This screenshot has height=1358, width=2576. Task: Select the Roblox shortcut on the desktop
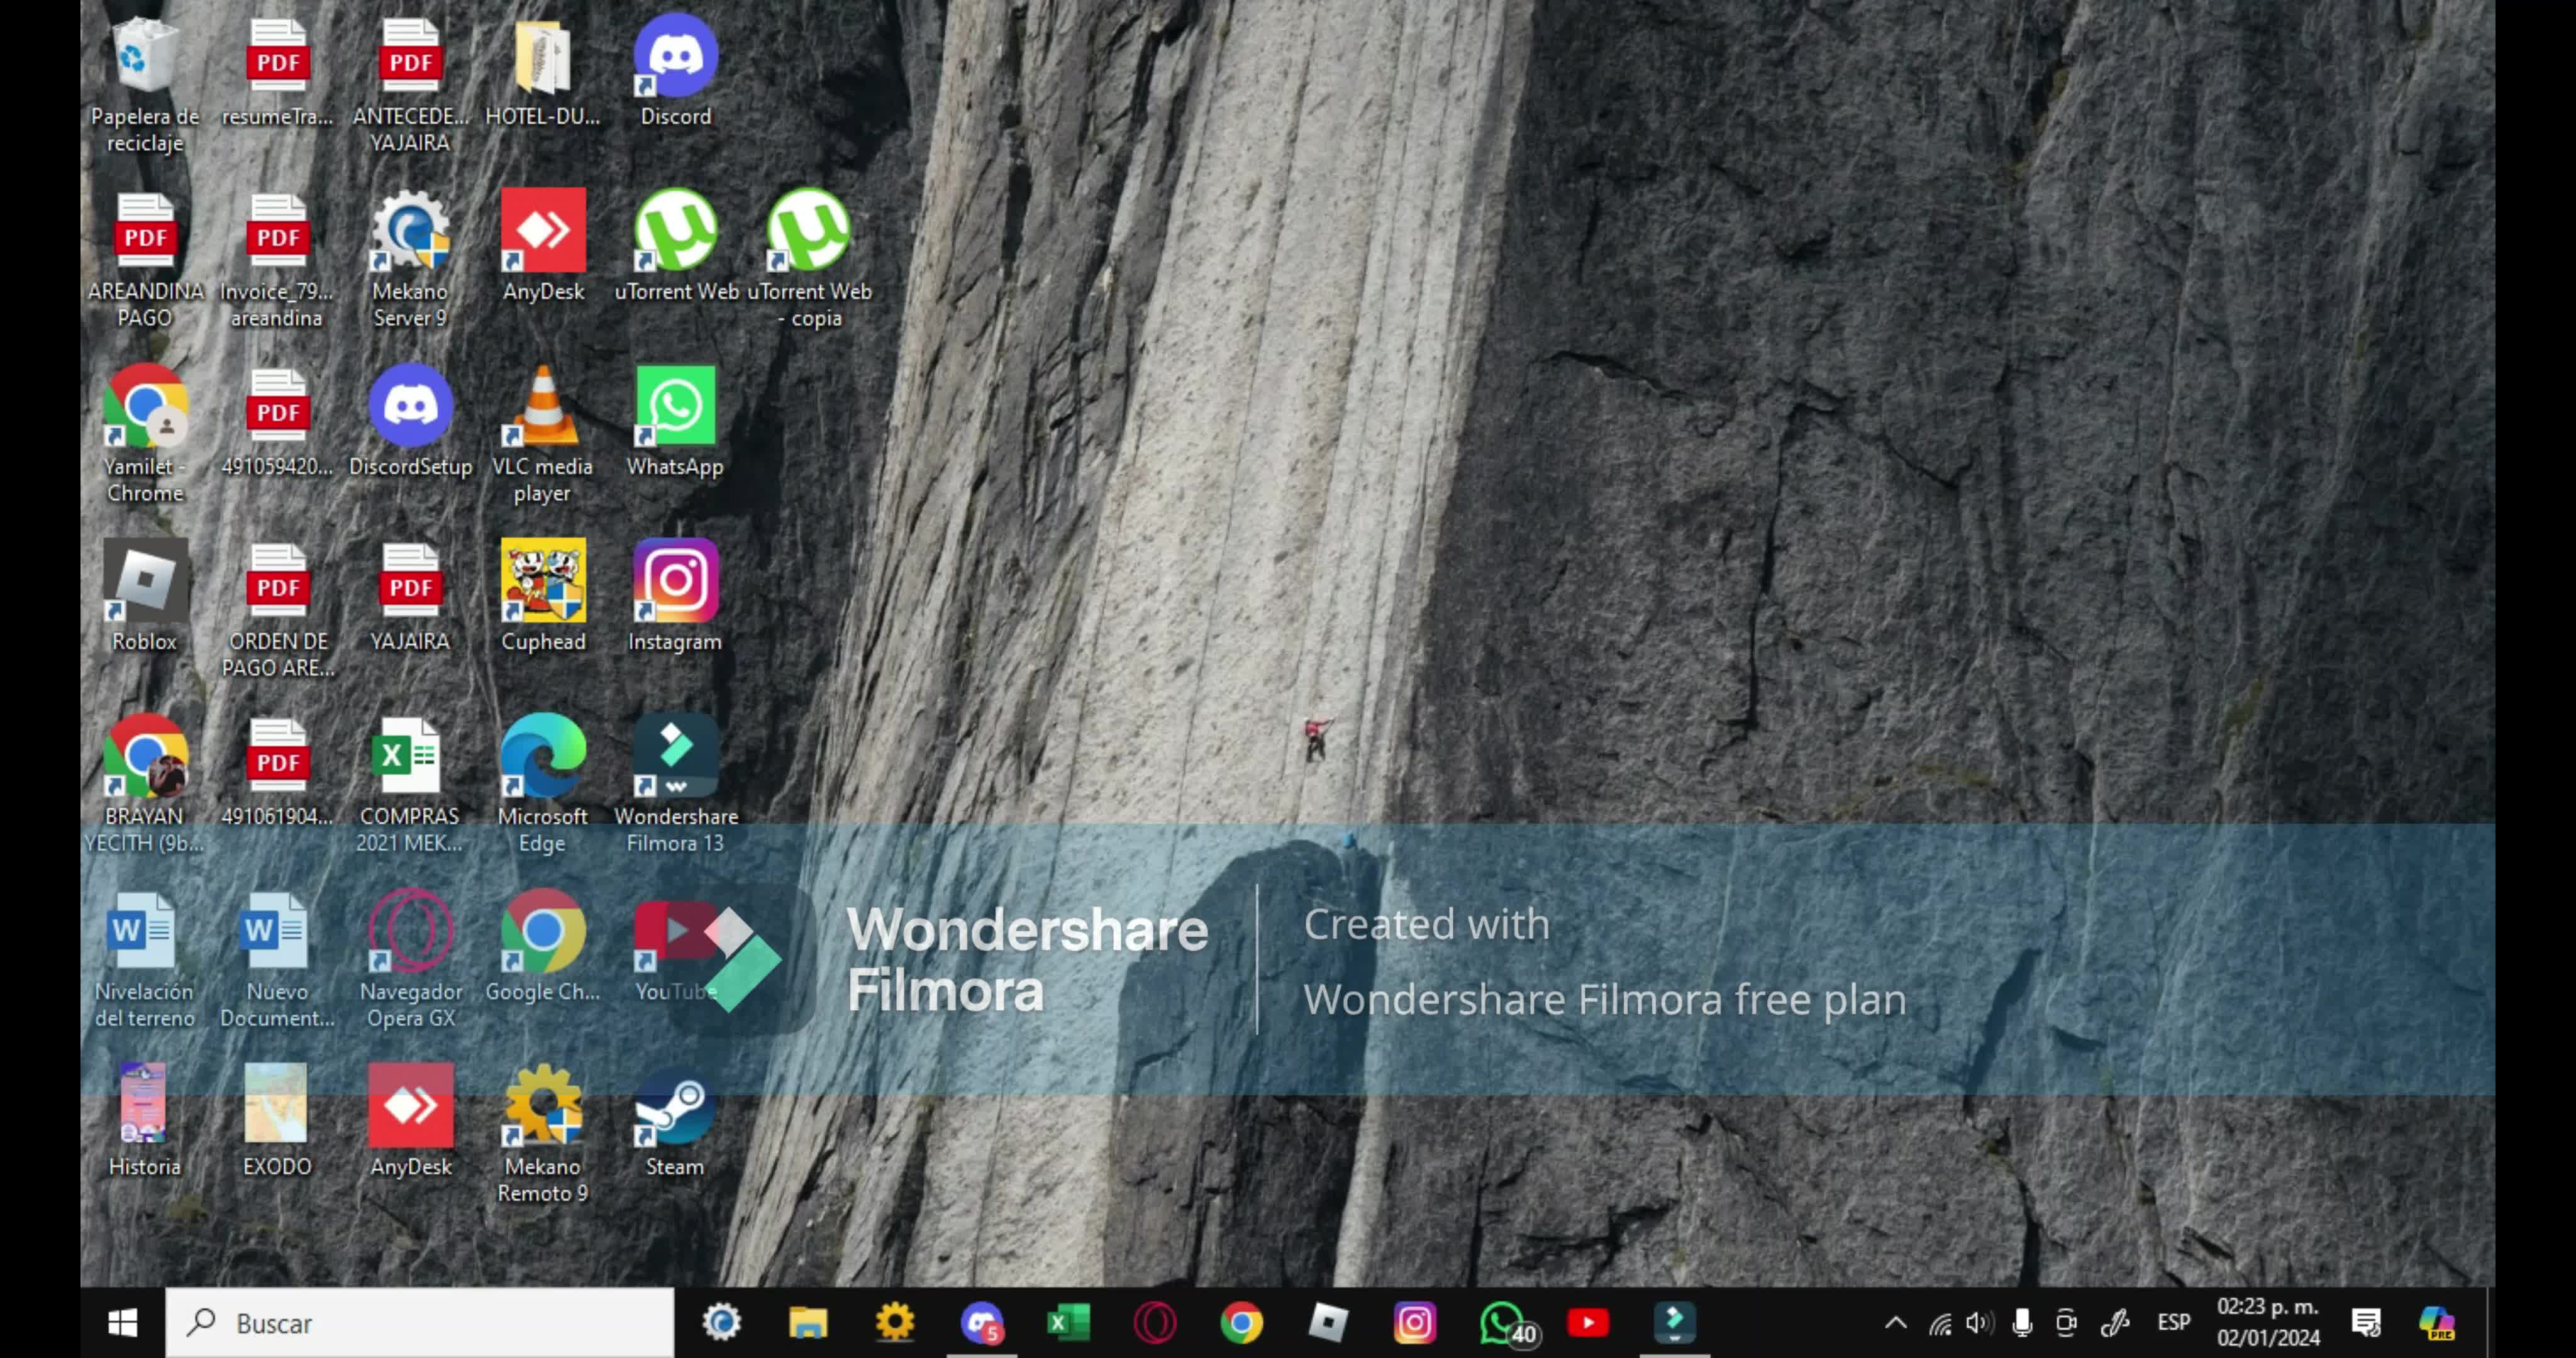[145, 597]
